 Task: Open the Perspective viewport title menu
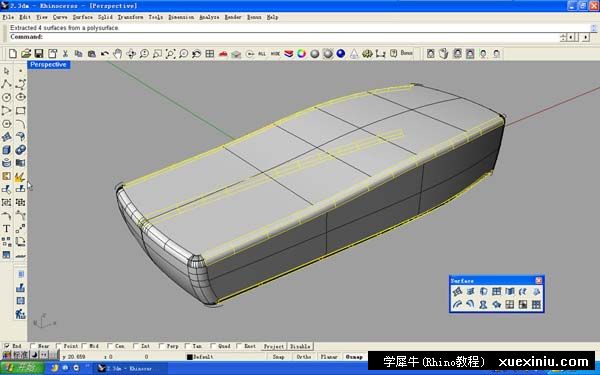pos(48,65)
